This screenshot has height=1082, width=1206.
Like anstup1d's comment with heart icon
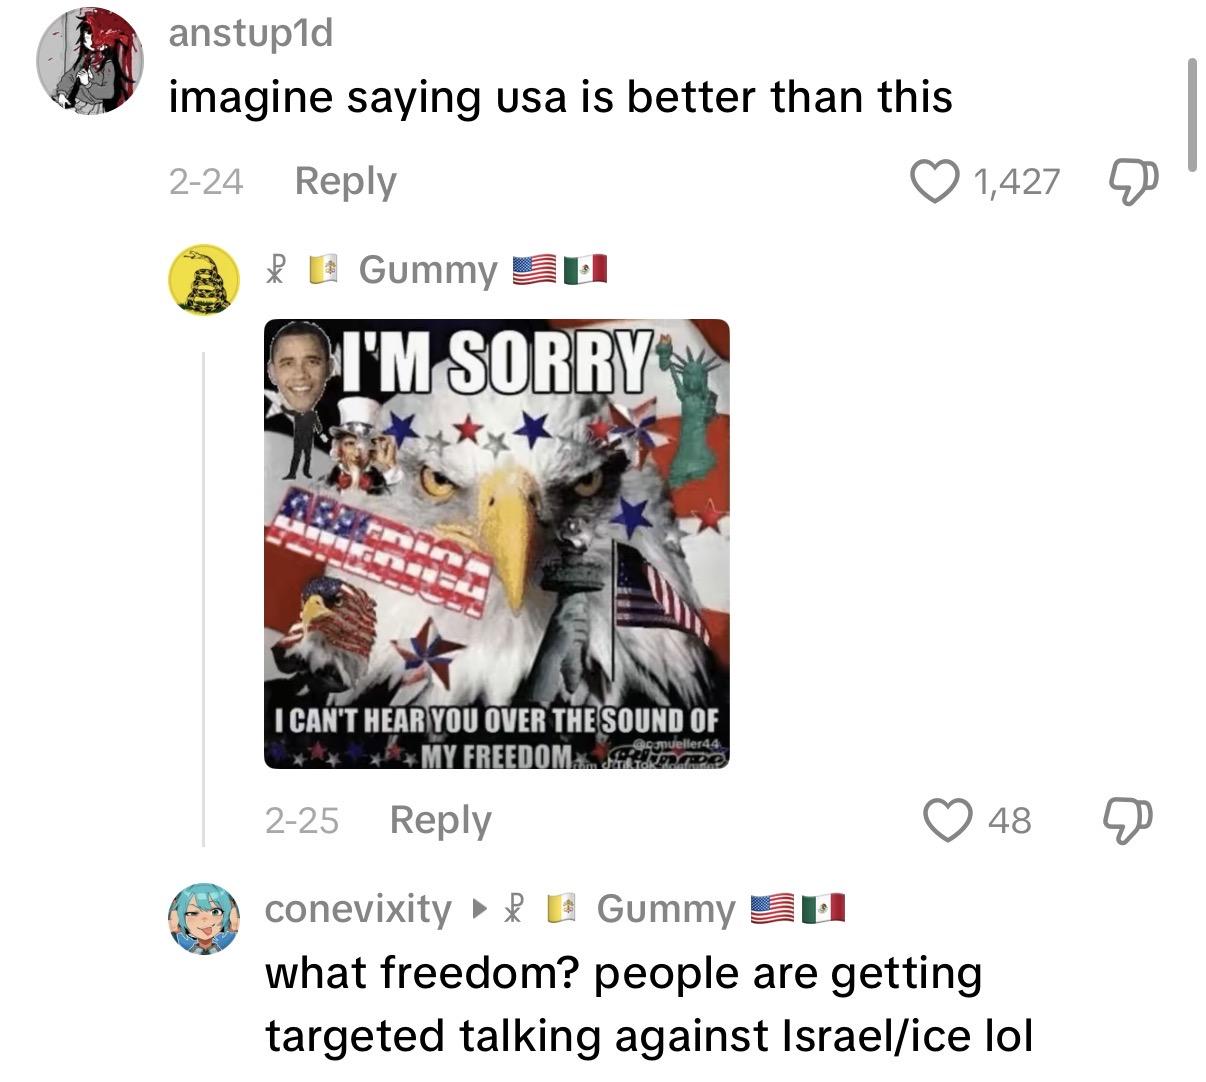[x=934, y=182]
